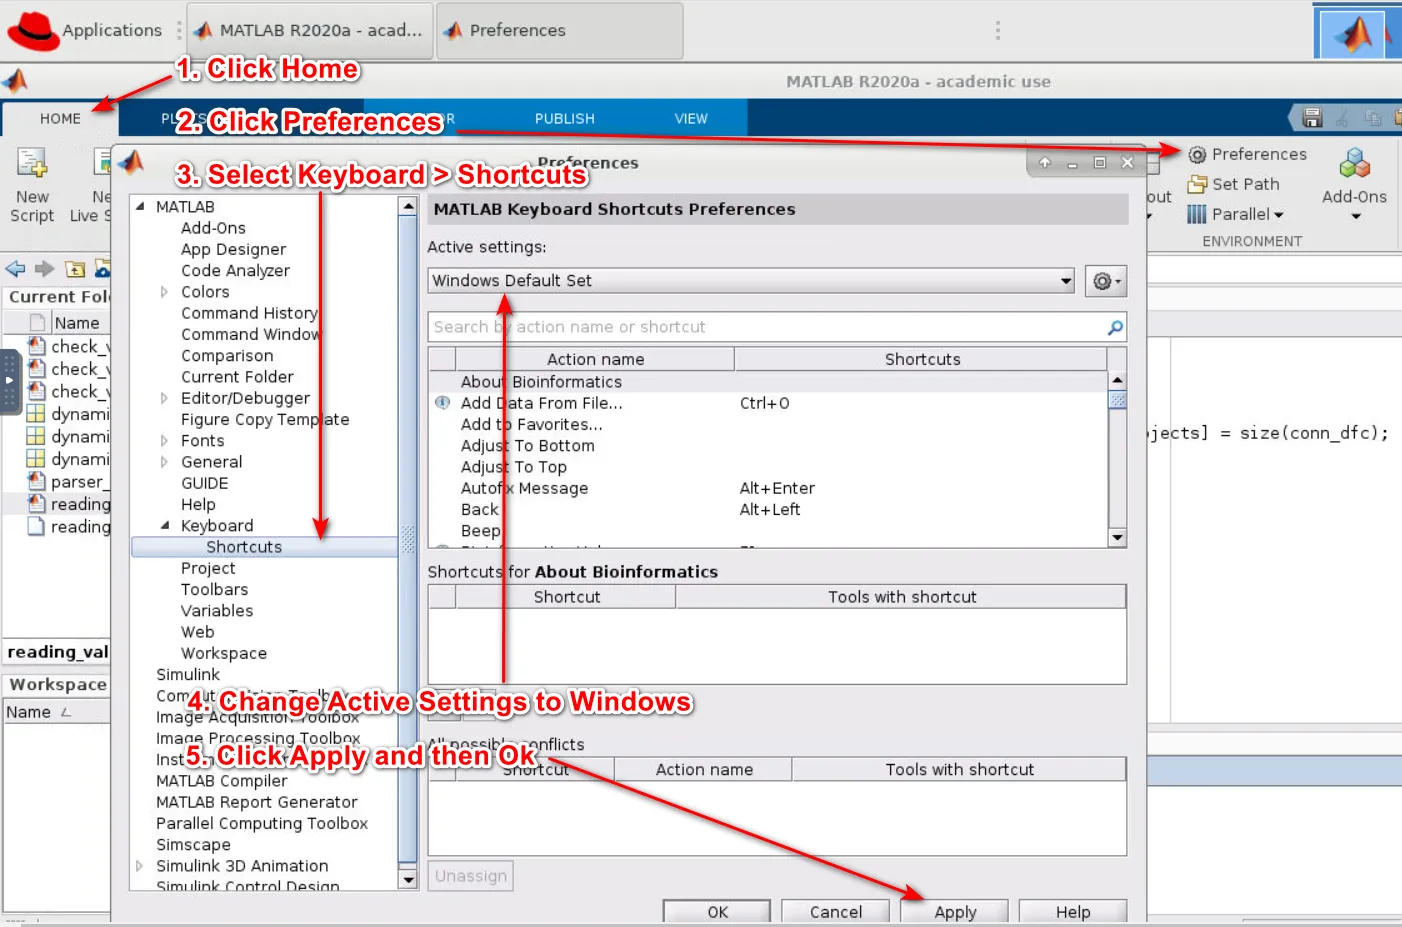
Task: Select Current Folder in the preferences tree
Action: coord(237,377)
